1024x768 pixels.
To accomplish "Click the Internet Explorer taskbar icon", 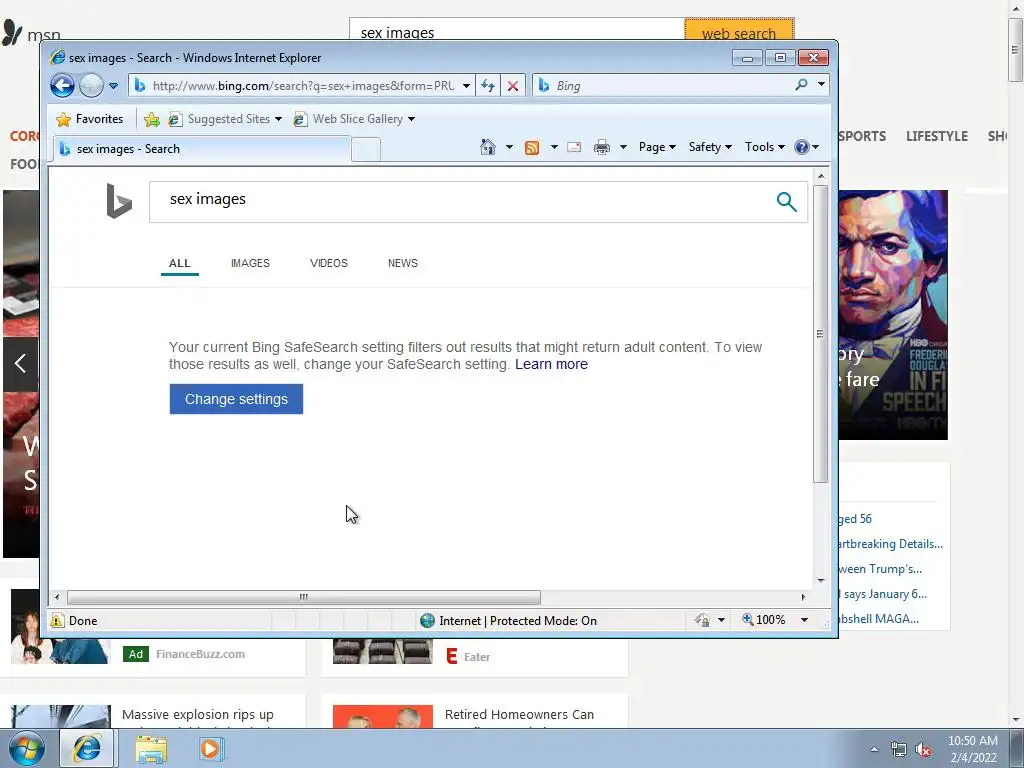I will coord(87,749).
